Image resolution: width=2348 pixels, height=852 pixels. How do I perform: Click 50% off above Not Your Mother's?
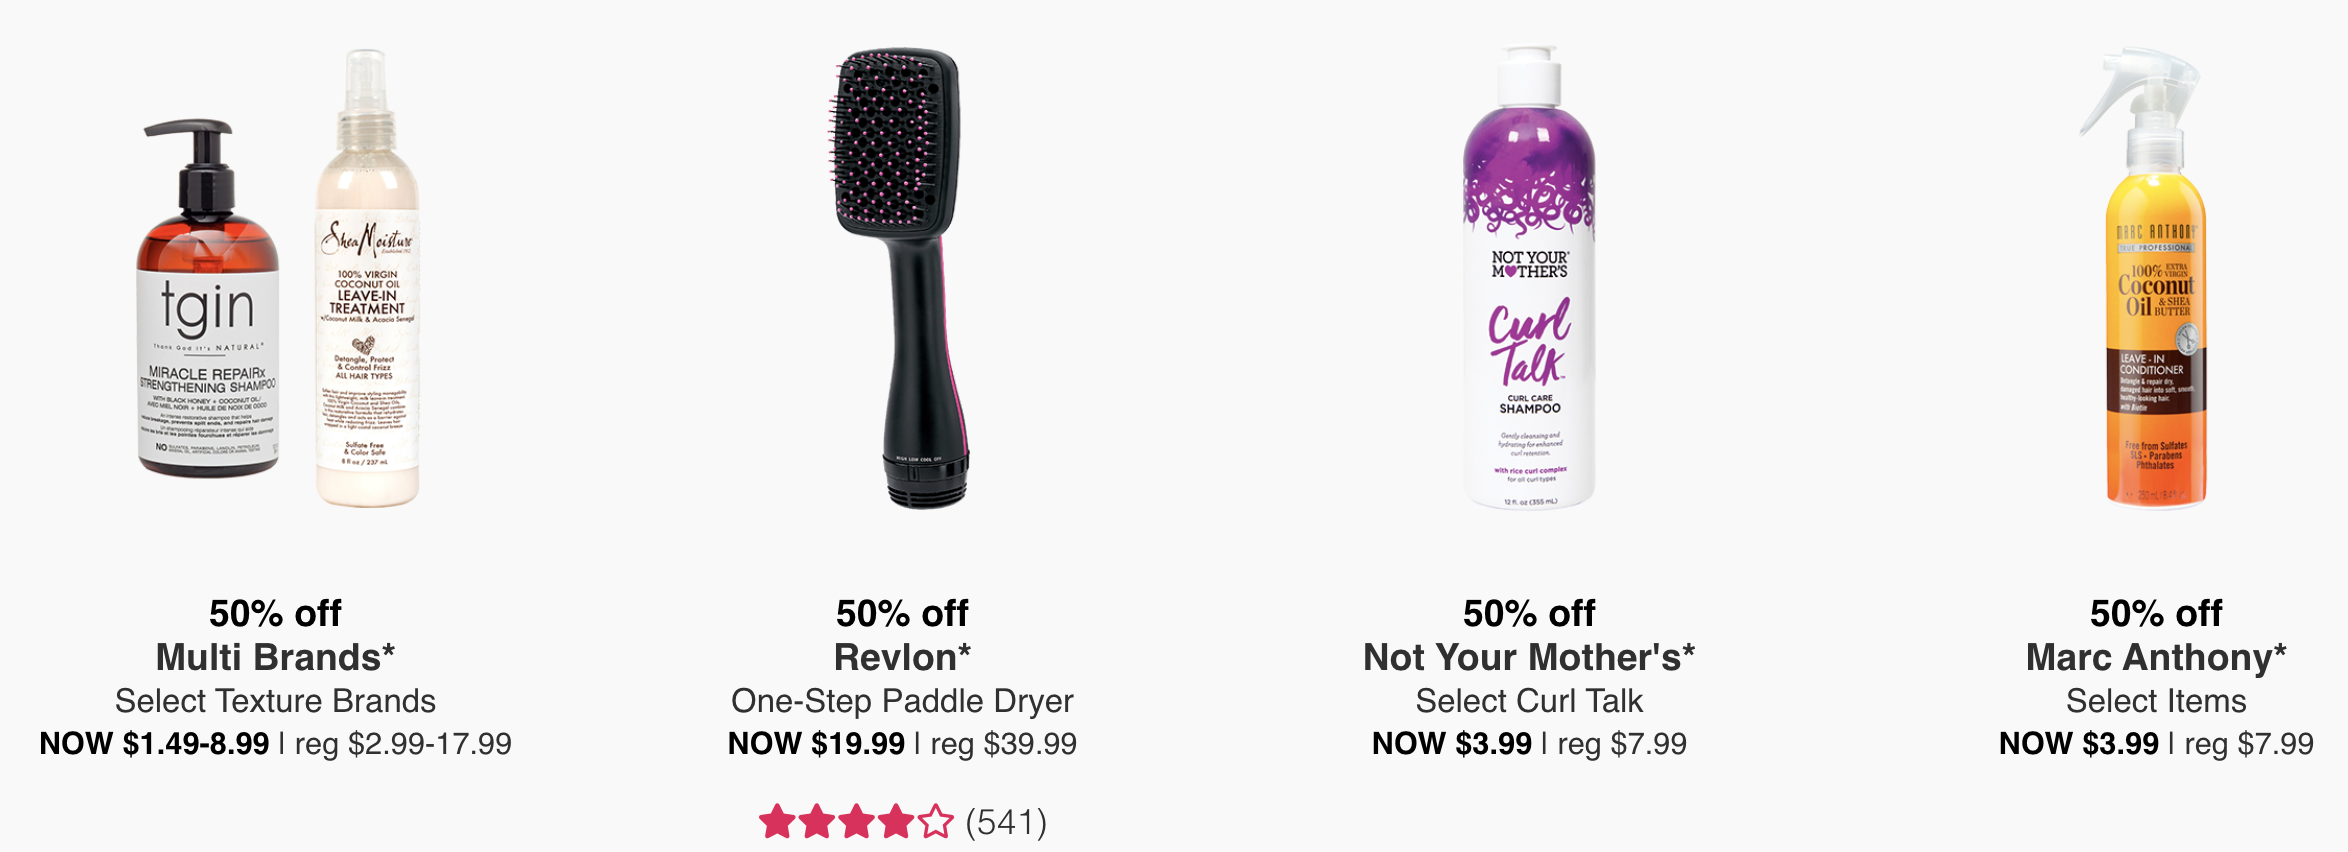tap(1529, 613)
